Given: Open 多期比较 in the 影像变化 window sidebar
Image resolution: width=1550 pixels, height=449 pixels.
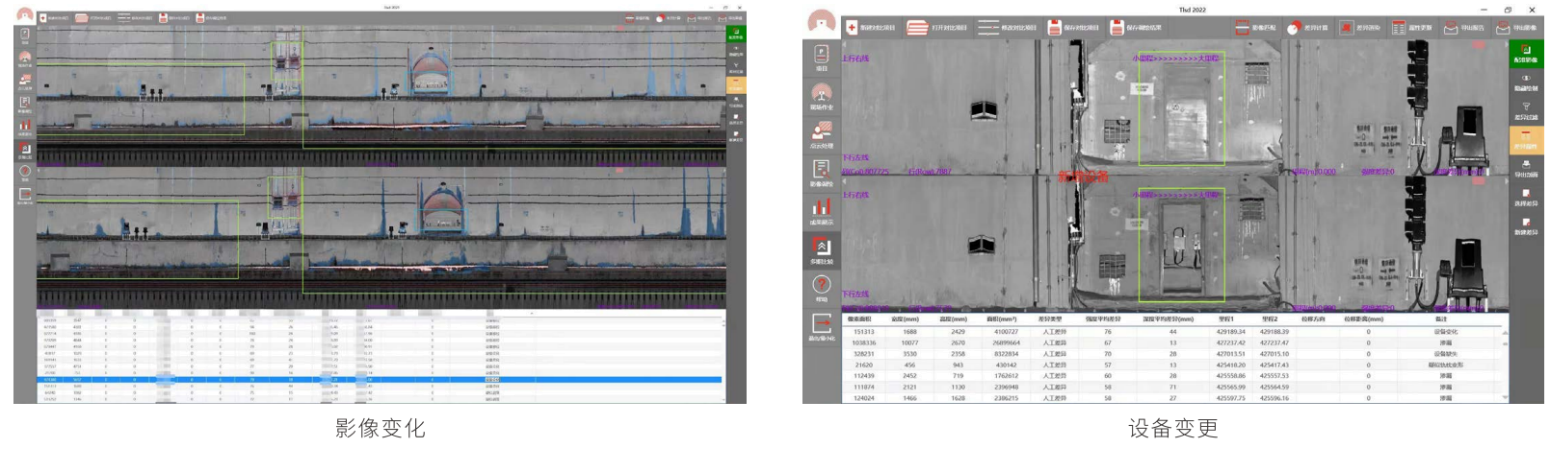Looking at the screenshot, I should point(24,150).
